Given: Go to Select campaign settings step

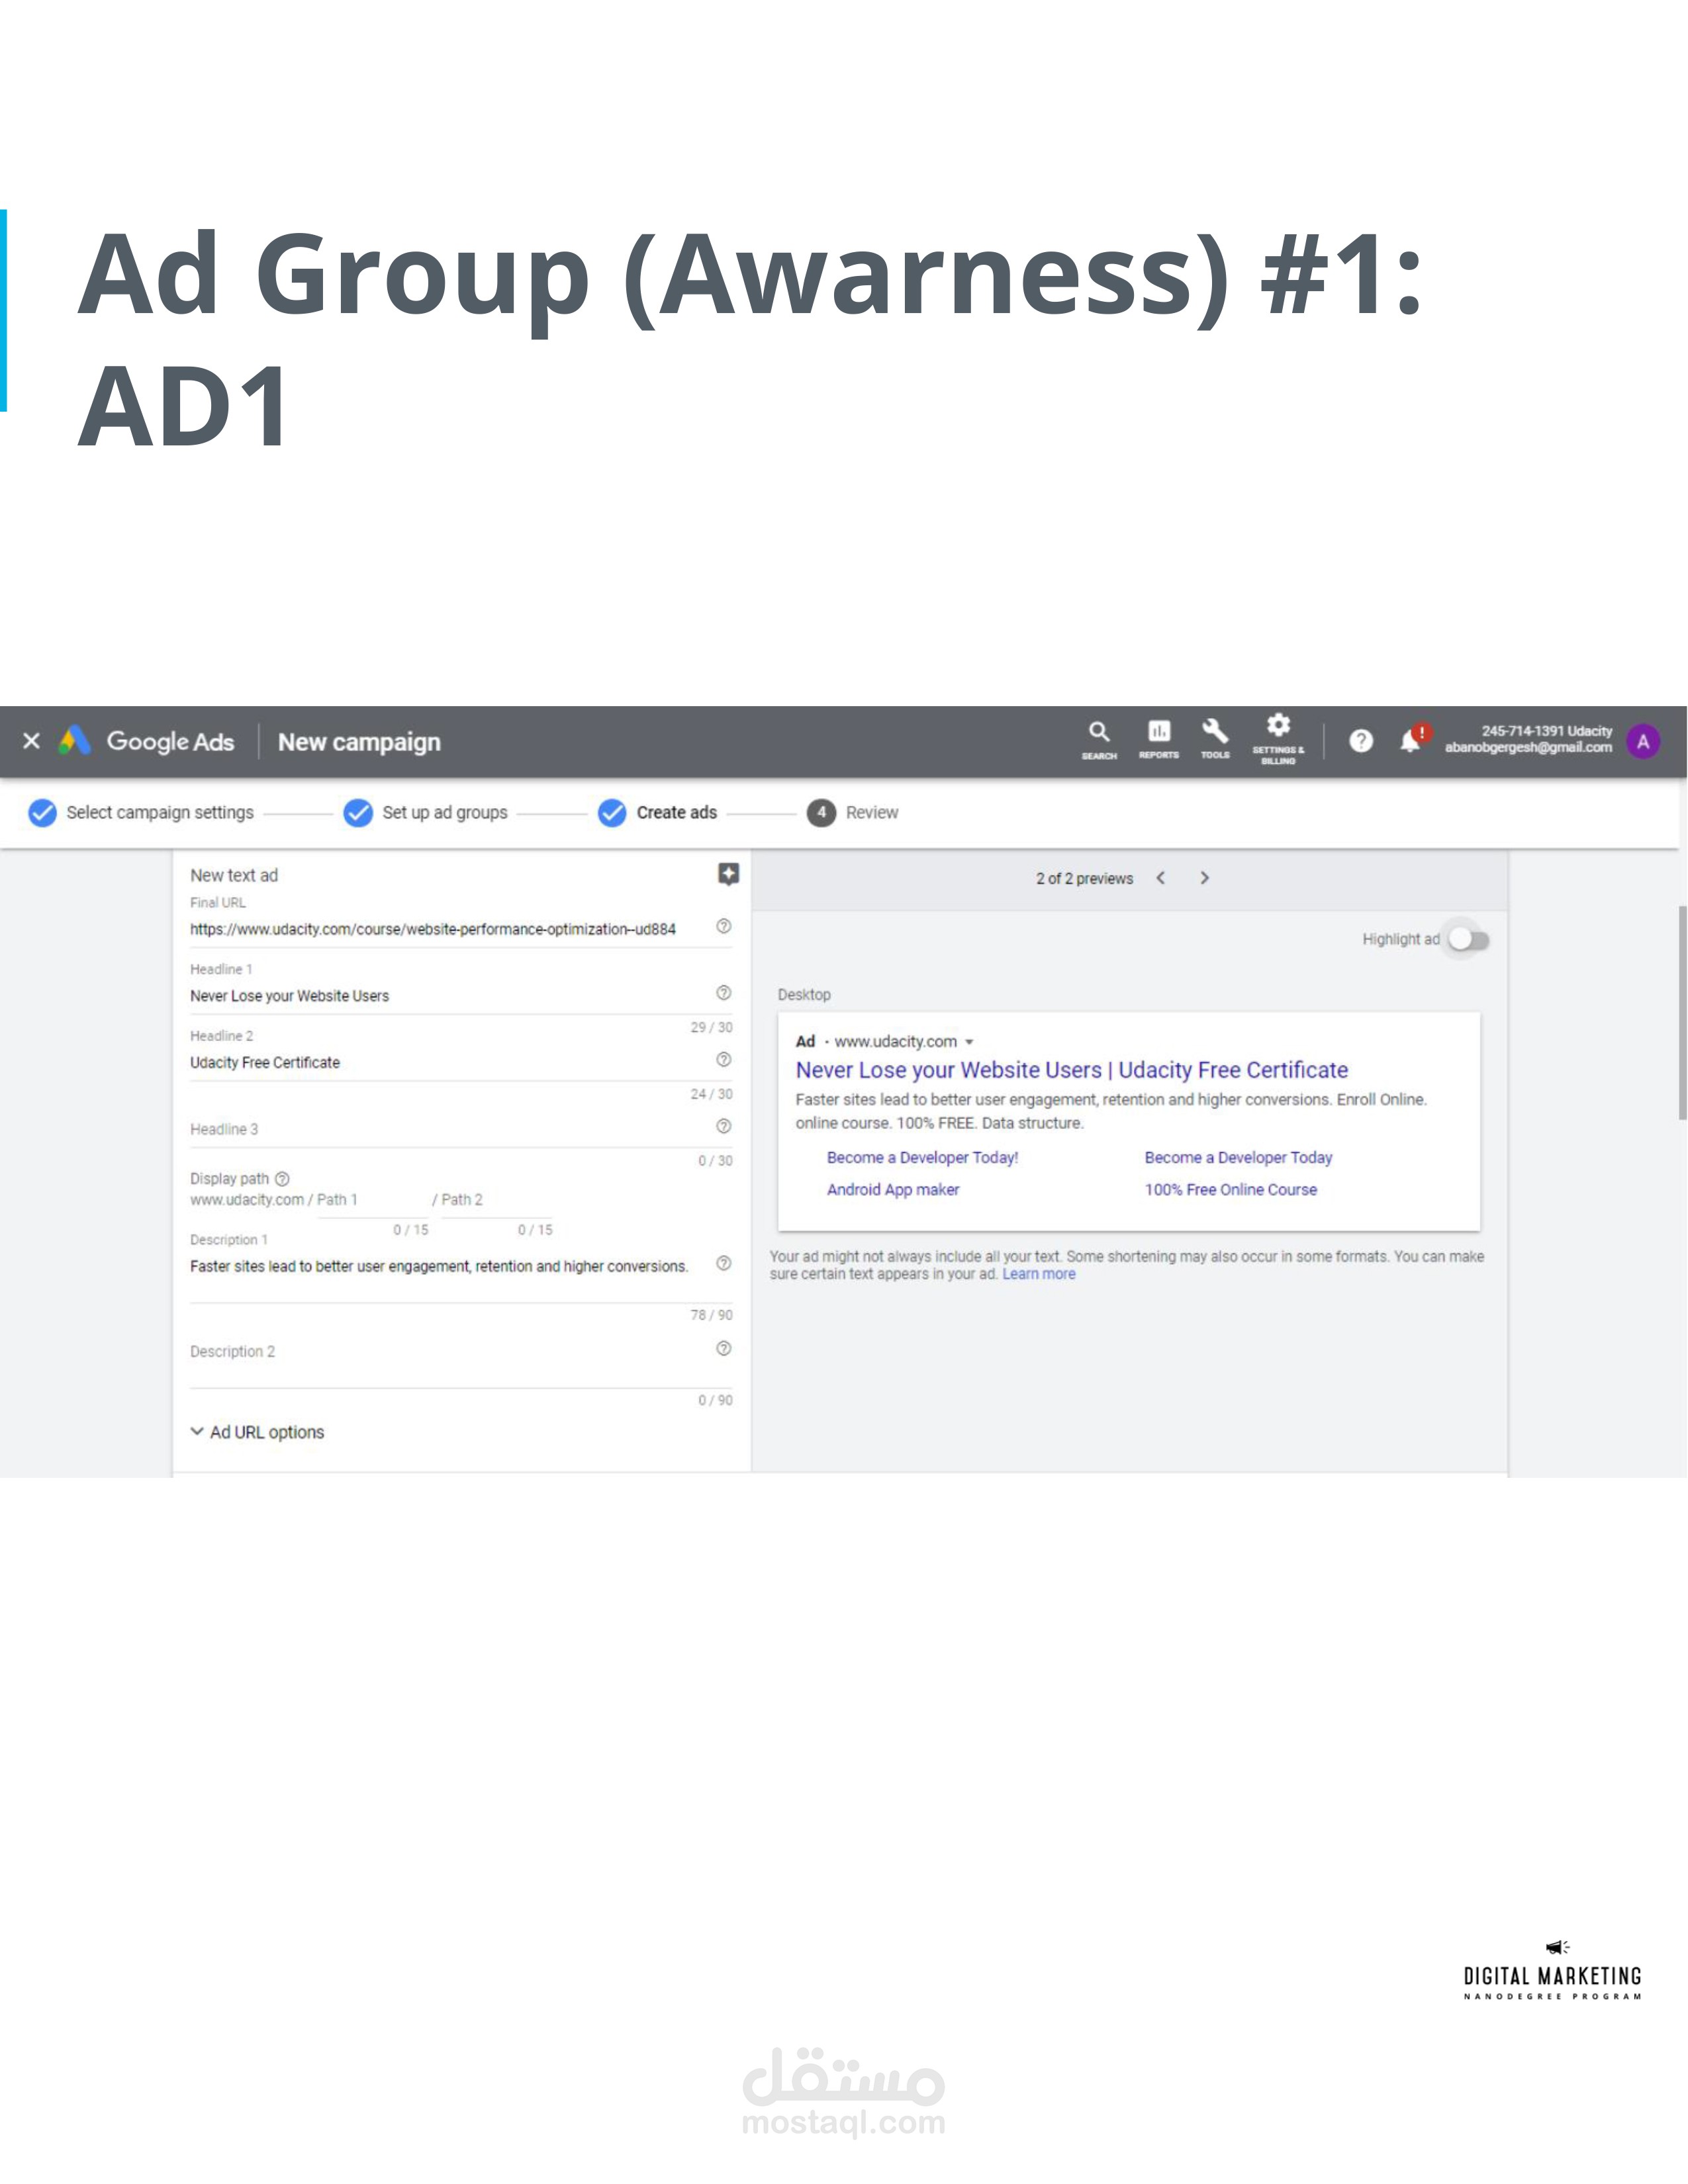Looking at the screenshot, I should click(141, 813).
